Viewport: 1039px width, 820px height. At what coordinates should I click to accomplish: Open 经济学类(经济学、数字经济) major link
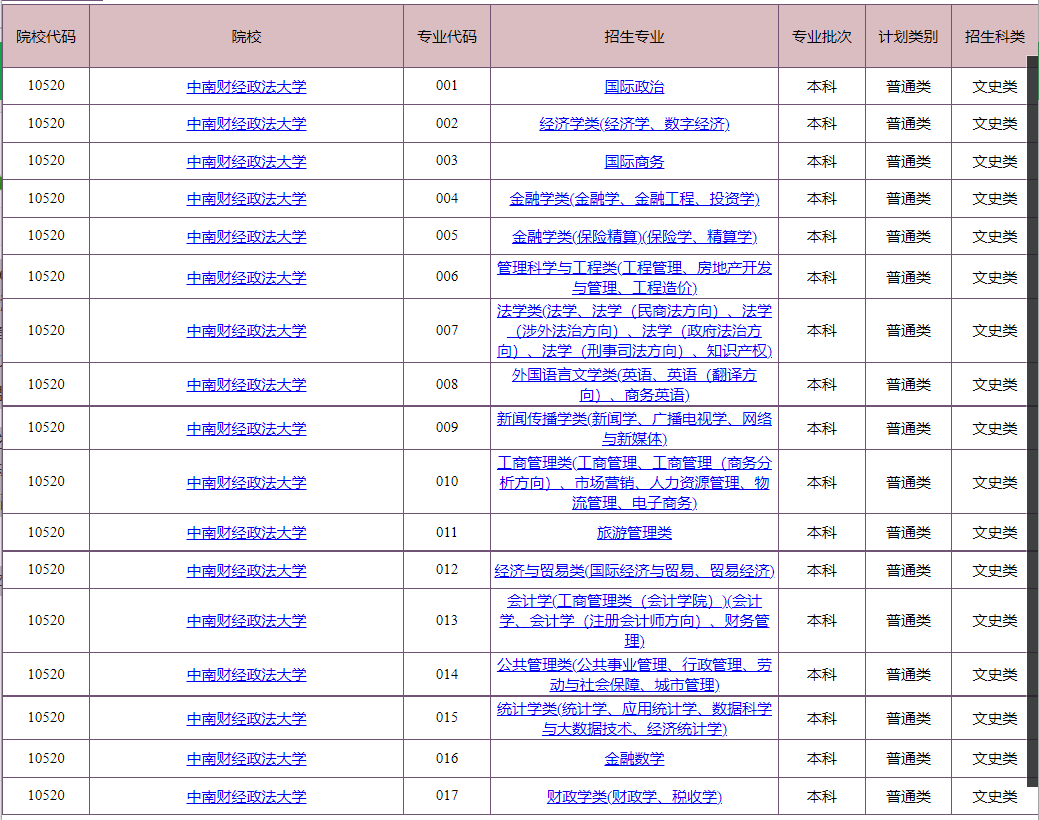[634, 124]
